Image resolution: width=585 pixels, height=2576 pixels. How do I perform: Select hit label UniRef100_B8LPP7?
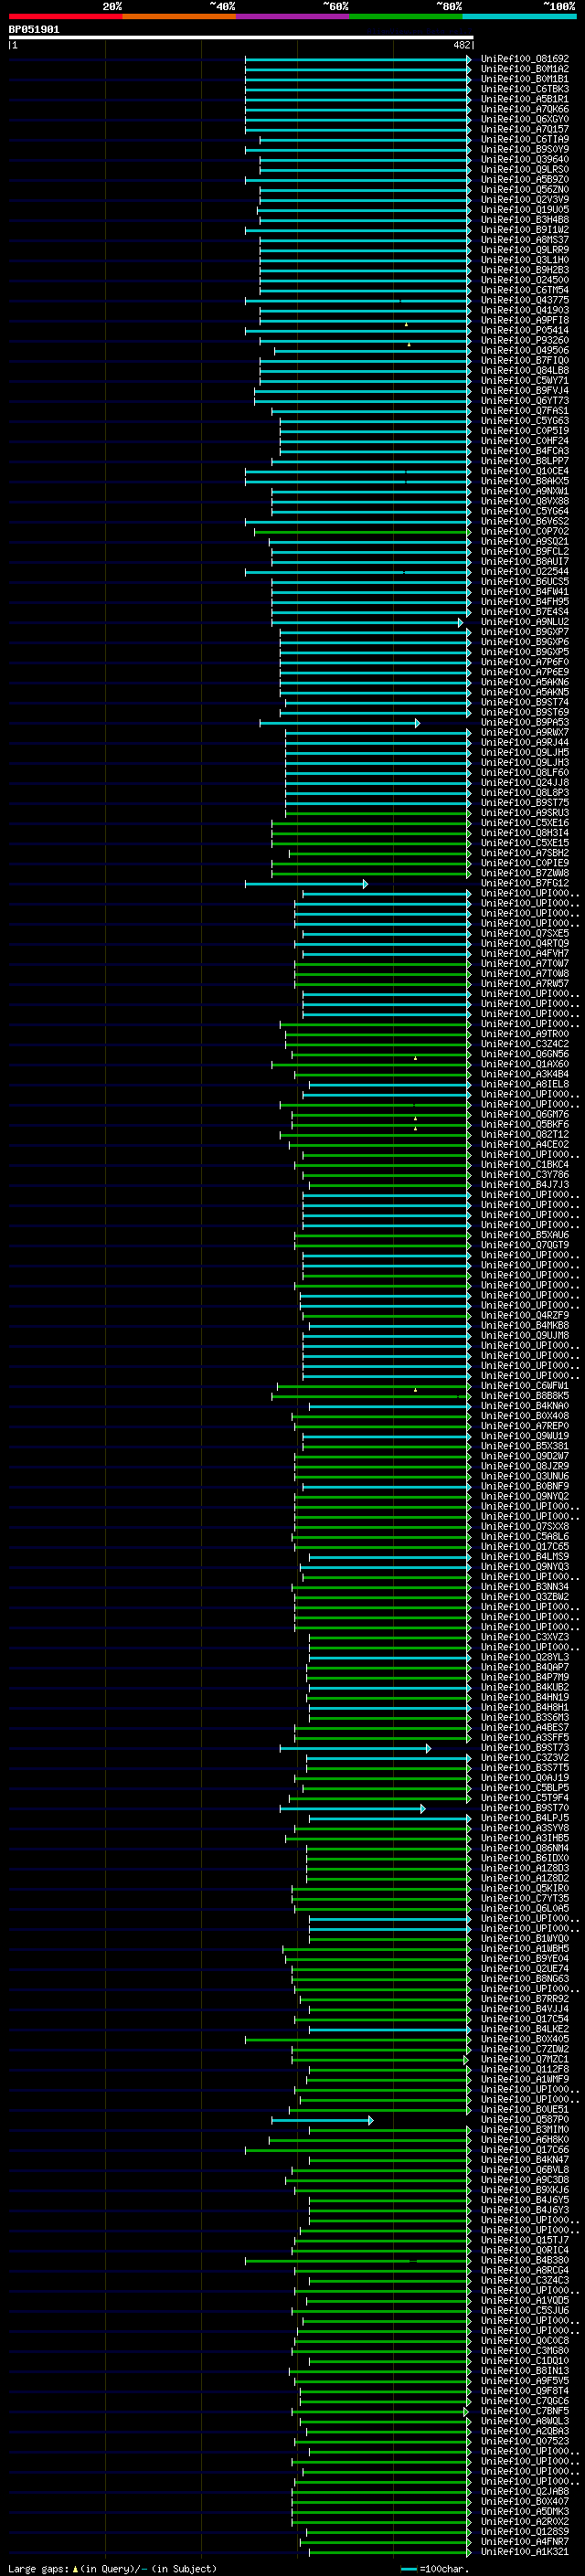(524, 461)
